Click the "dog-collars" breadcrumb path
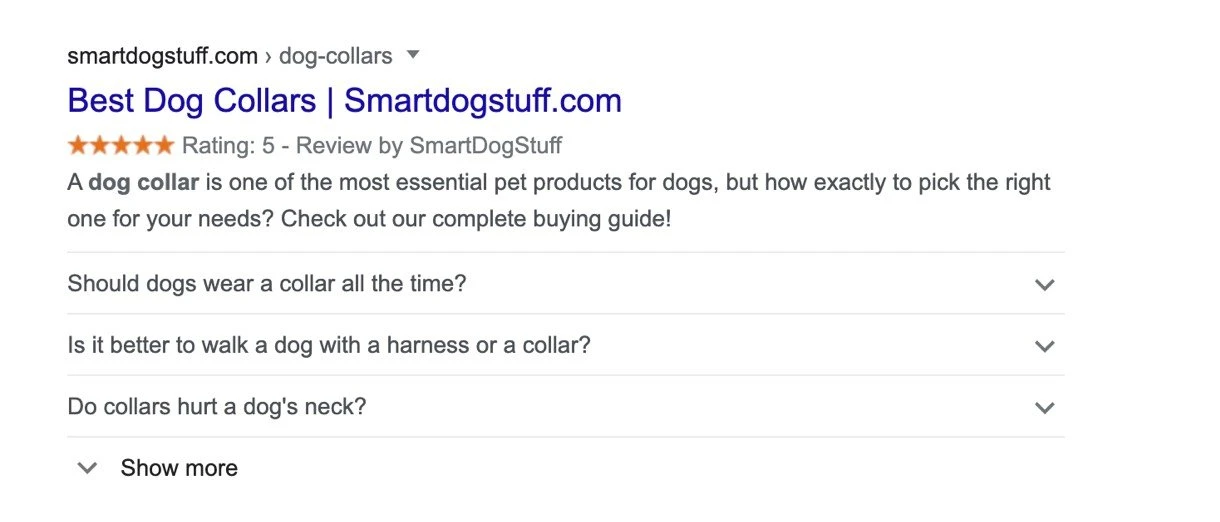 [x=335, y=56]
